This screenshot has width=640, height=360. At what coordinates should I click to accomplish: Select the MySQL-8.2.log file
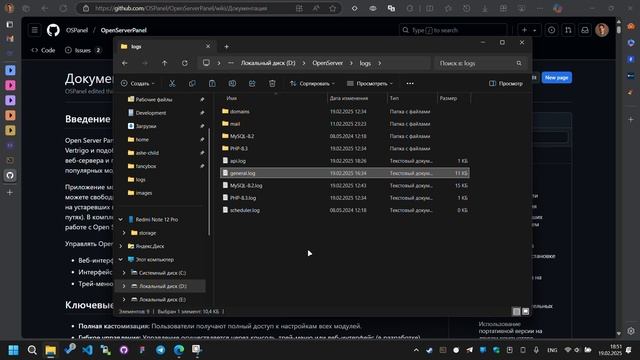tap(246, 186)
